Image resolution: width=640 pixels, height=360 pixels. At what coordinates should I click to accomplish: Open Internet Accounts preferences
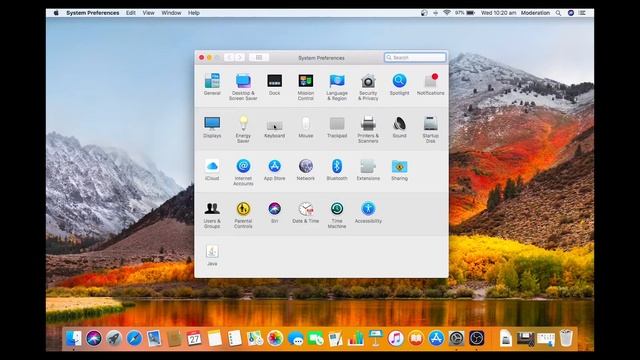tap(243, 172)
